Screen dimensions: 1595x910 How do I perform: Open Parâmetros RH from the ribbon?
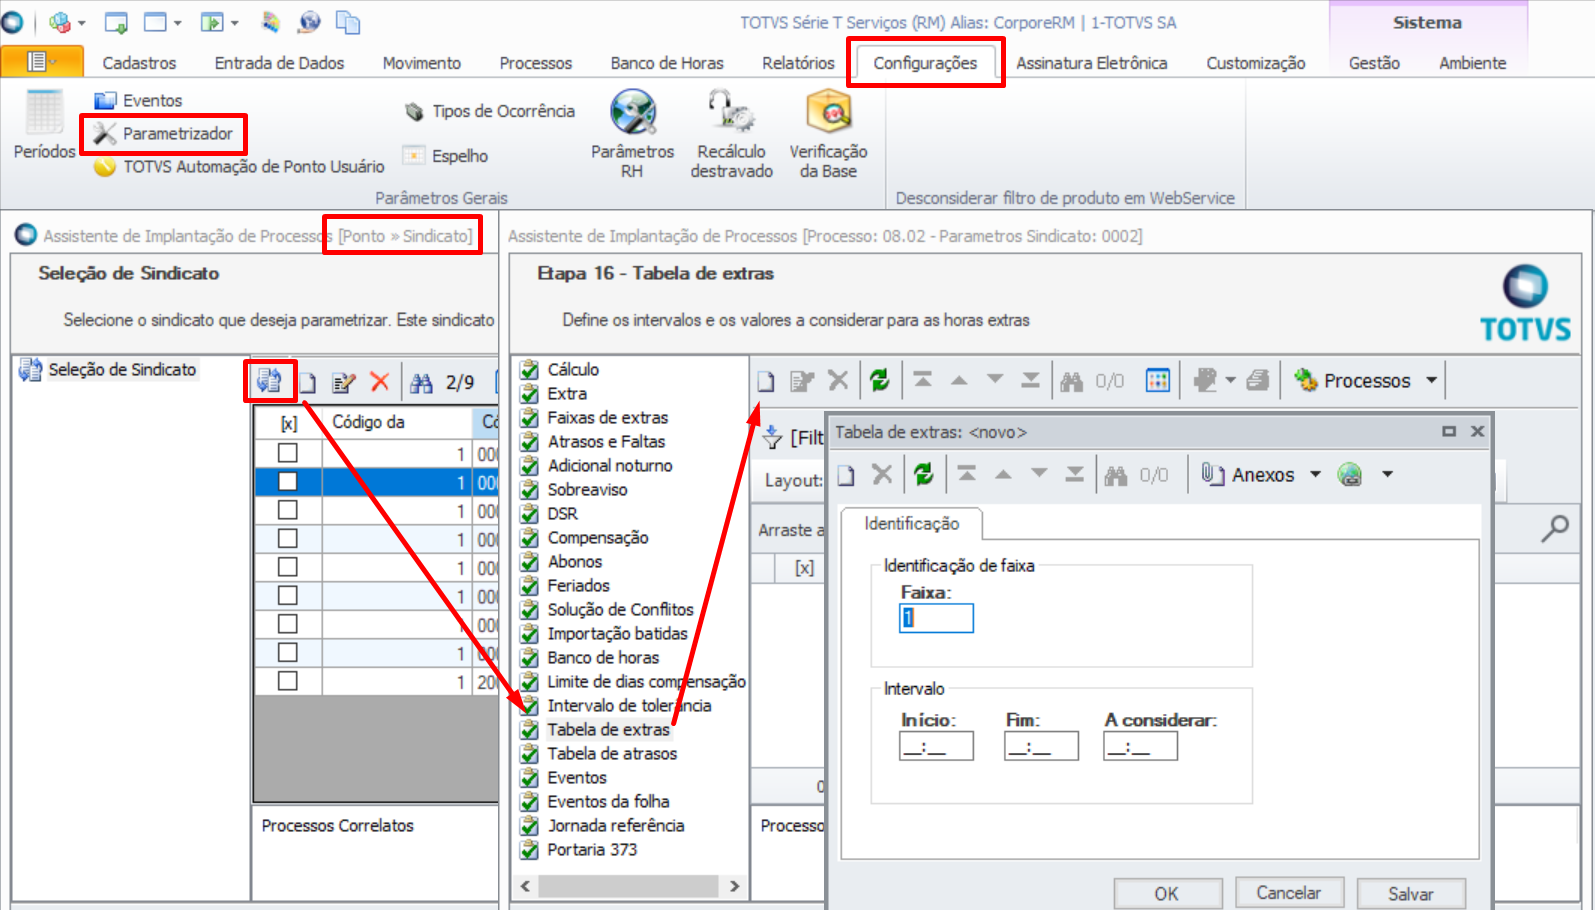[x=633, y=133]
